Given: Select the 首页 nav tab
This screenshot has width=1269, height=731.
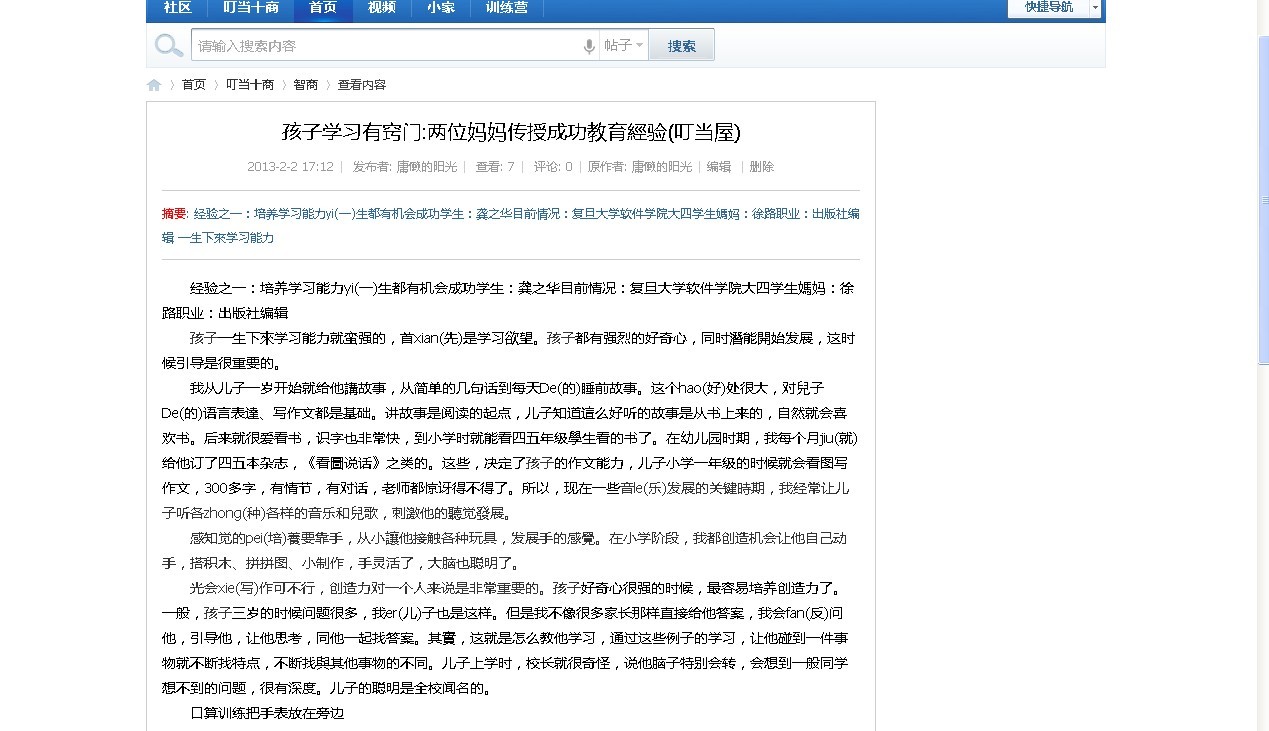Looking at the screenshot, I should pyautogui.click(x=323, y=8).
